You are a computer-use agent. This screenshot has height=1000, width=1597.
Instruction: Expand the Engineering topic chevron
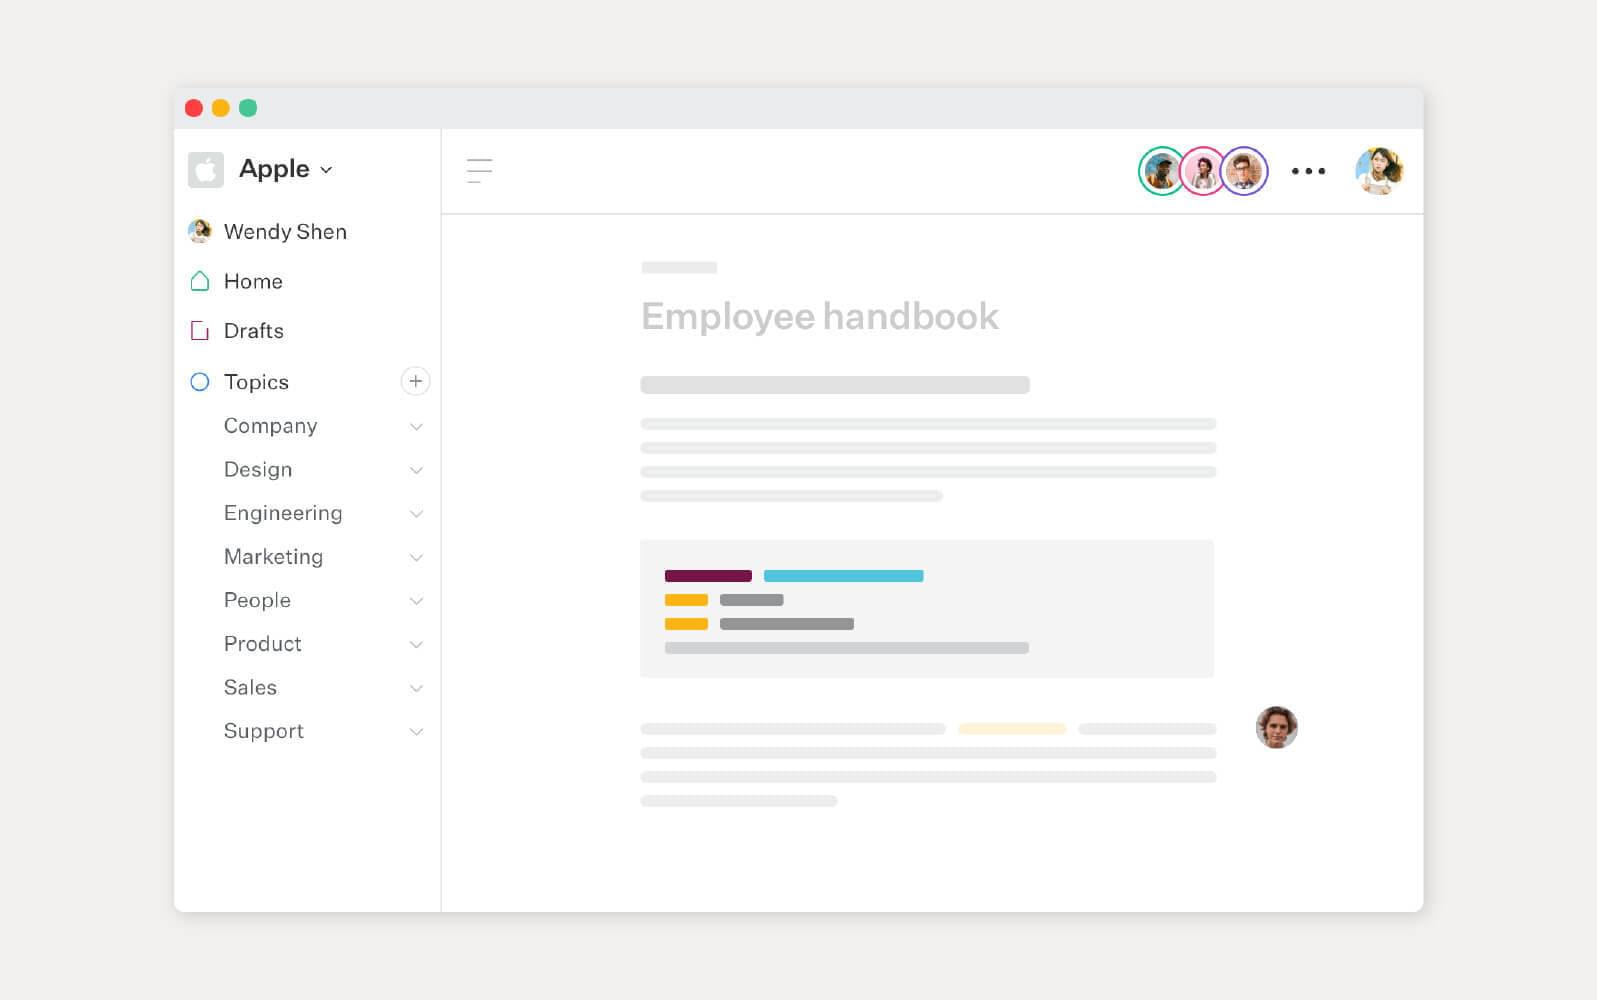[416, 514]
